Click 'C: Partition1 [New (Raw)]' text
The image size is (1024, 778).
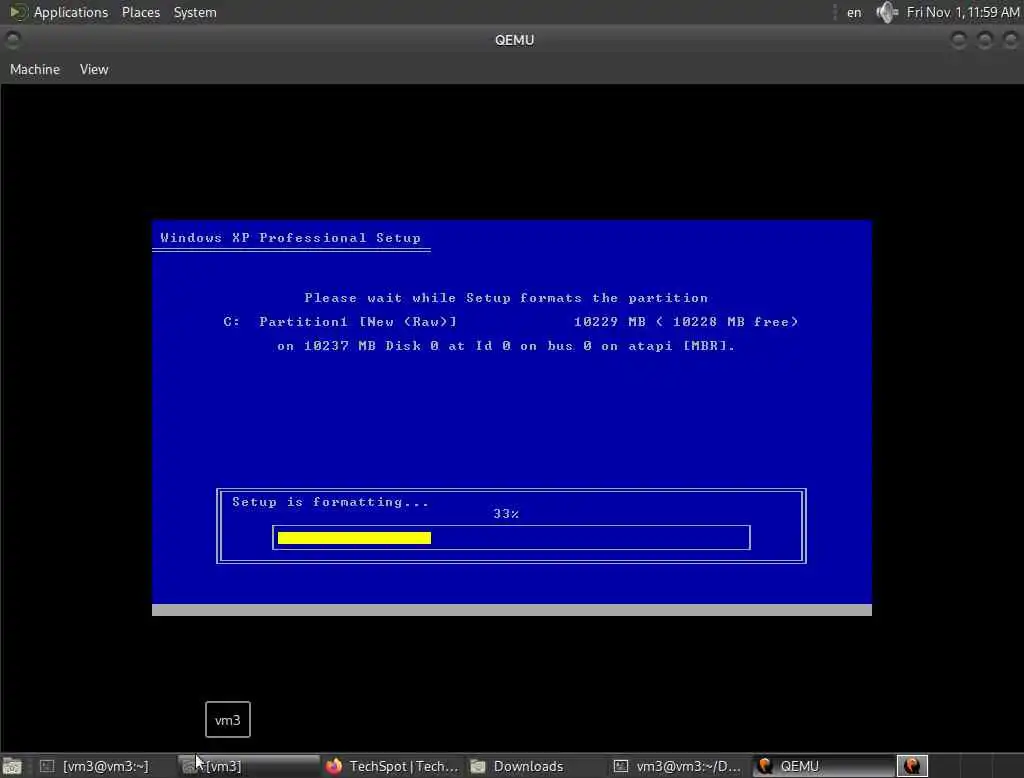coord(340,321)
